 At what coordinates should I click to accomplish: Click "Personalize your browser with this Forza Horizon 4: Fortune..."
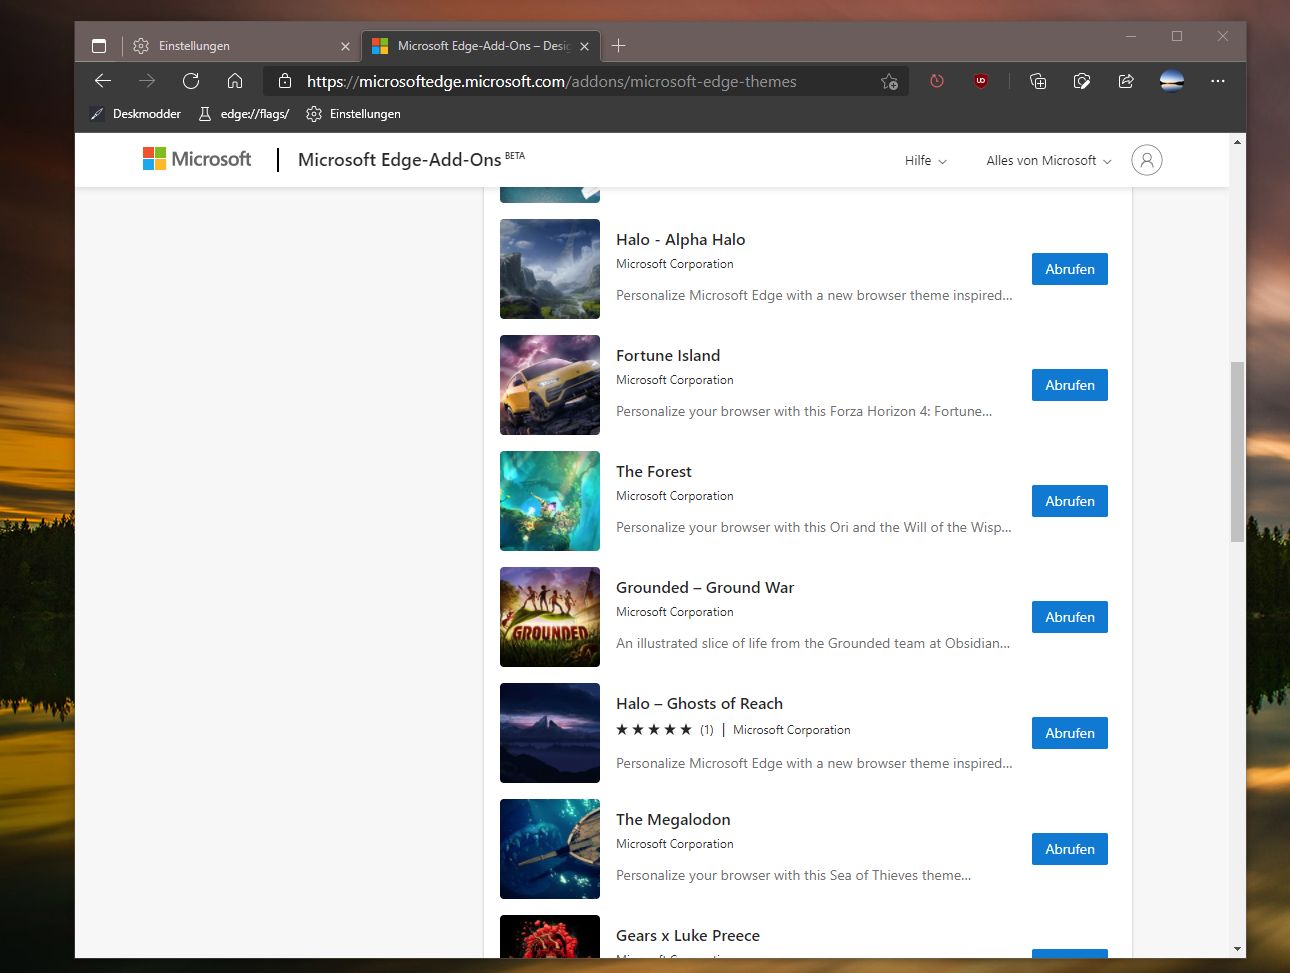tap(804, 412)
